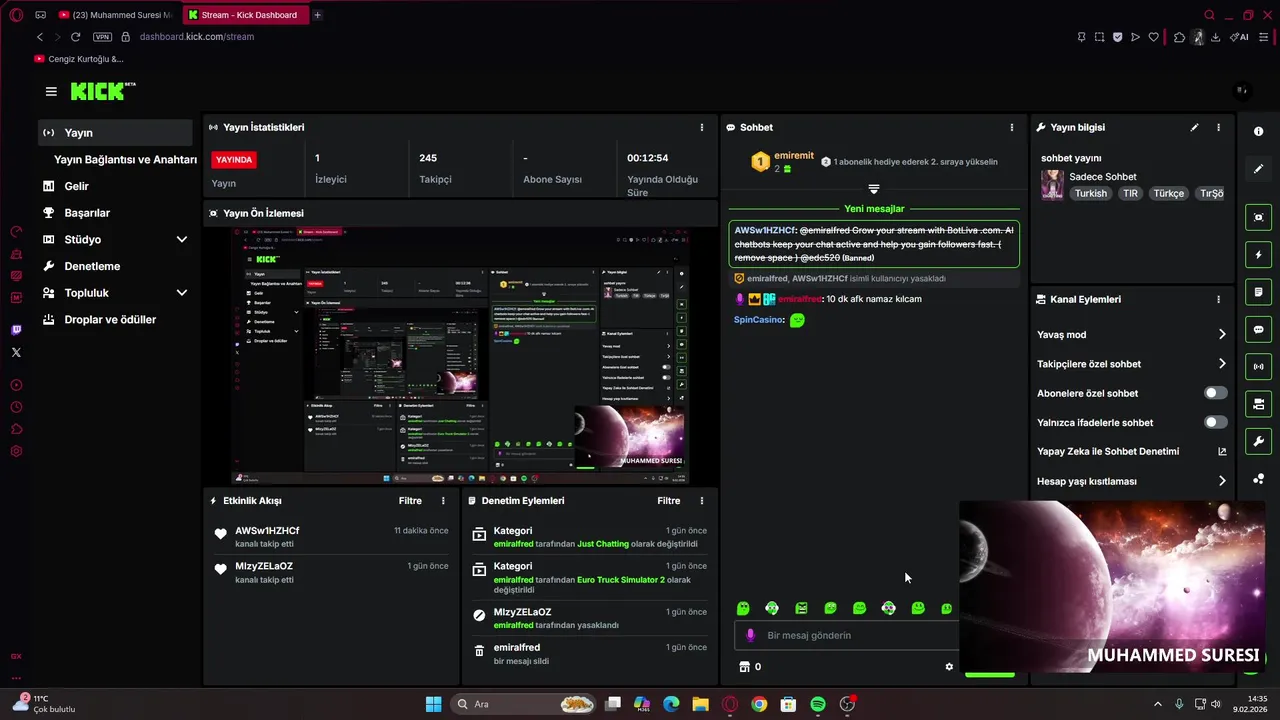1280x720 pixels.
Task: Toggle chat bubble widget icon in right rail
Action: pos(1258,329)
